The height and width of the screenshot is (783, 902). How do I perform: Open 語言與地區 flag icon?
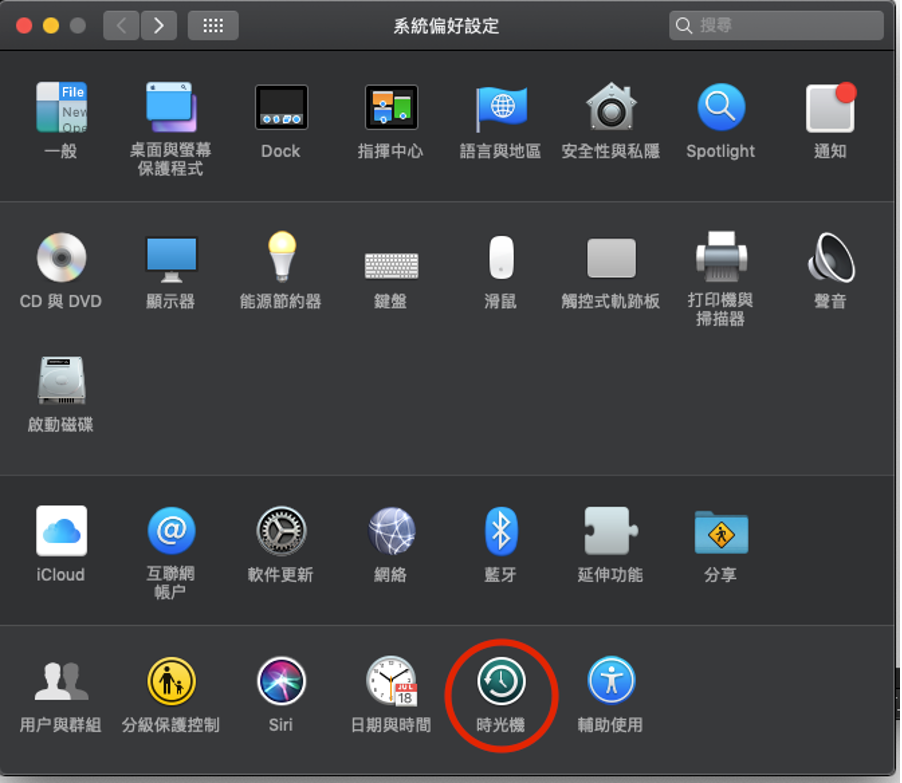click(x=501, y=108)
